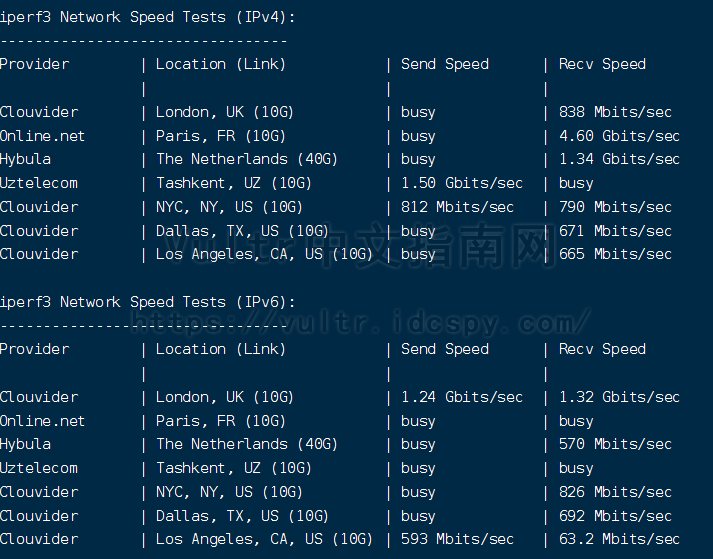Click "Dallas, TX, US (10G)" in the IPv4 table
The height and width of the screenshot is (559, 713).
point(242,231)
